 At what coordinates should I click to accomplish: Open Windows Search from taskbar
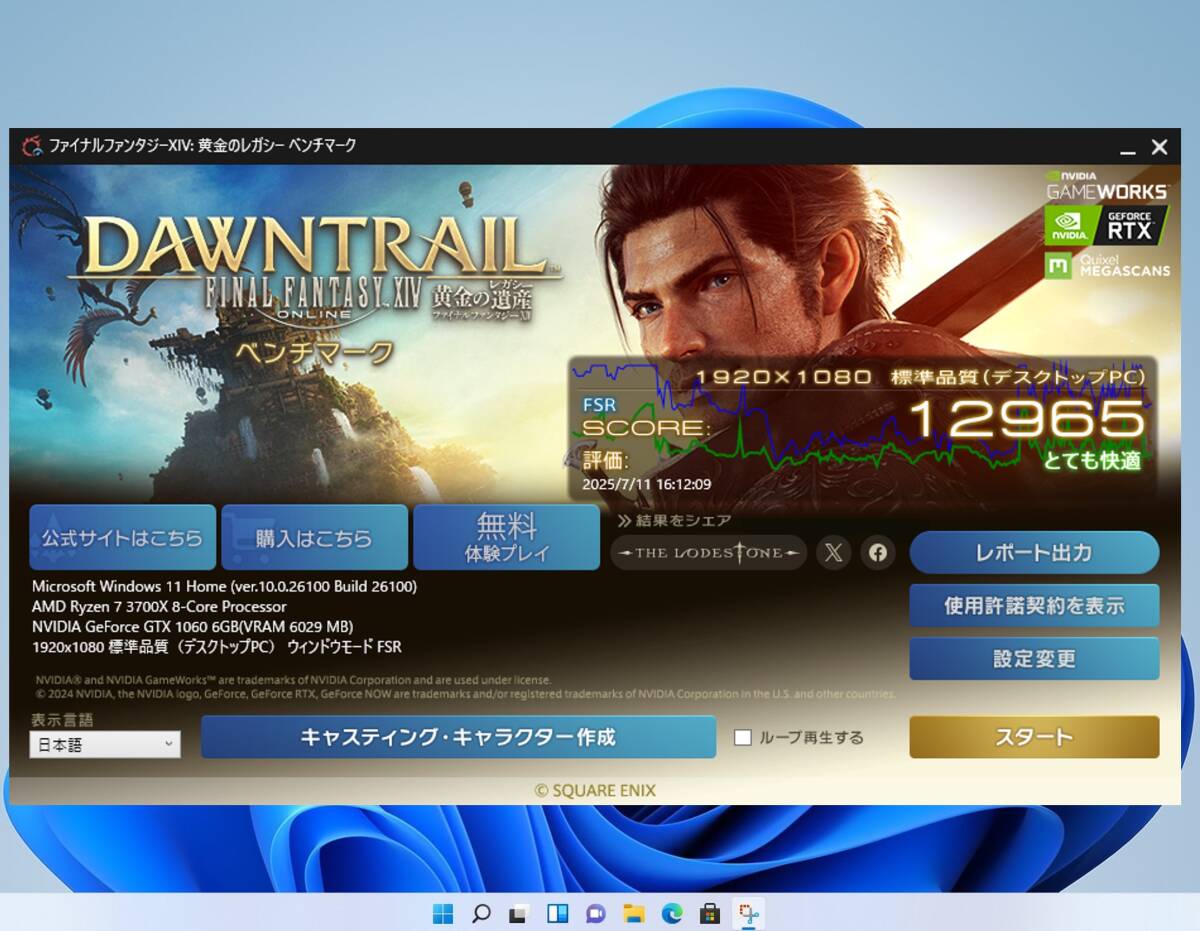tap(481, 913)
